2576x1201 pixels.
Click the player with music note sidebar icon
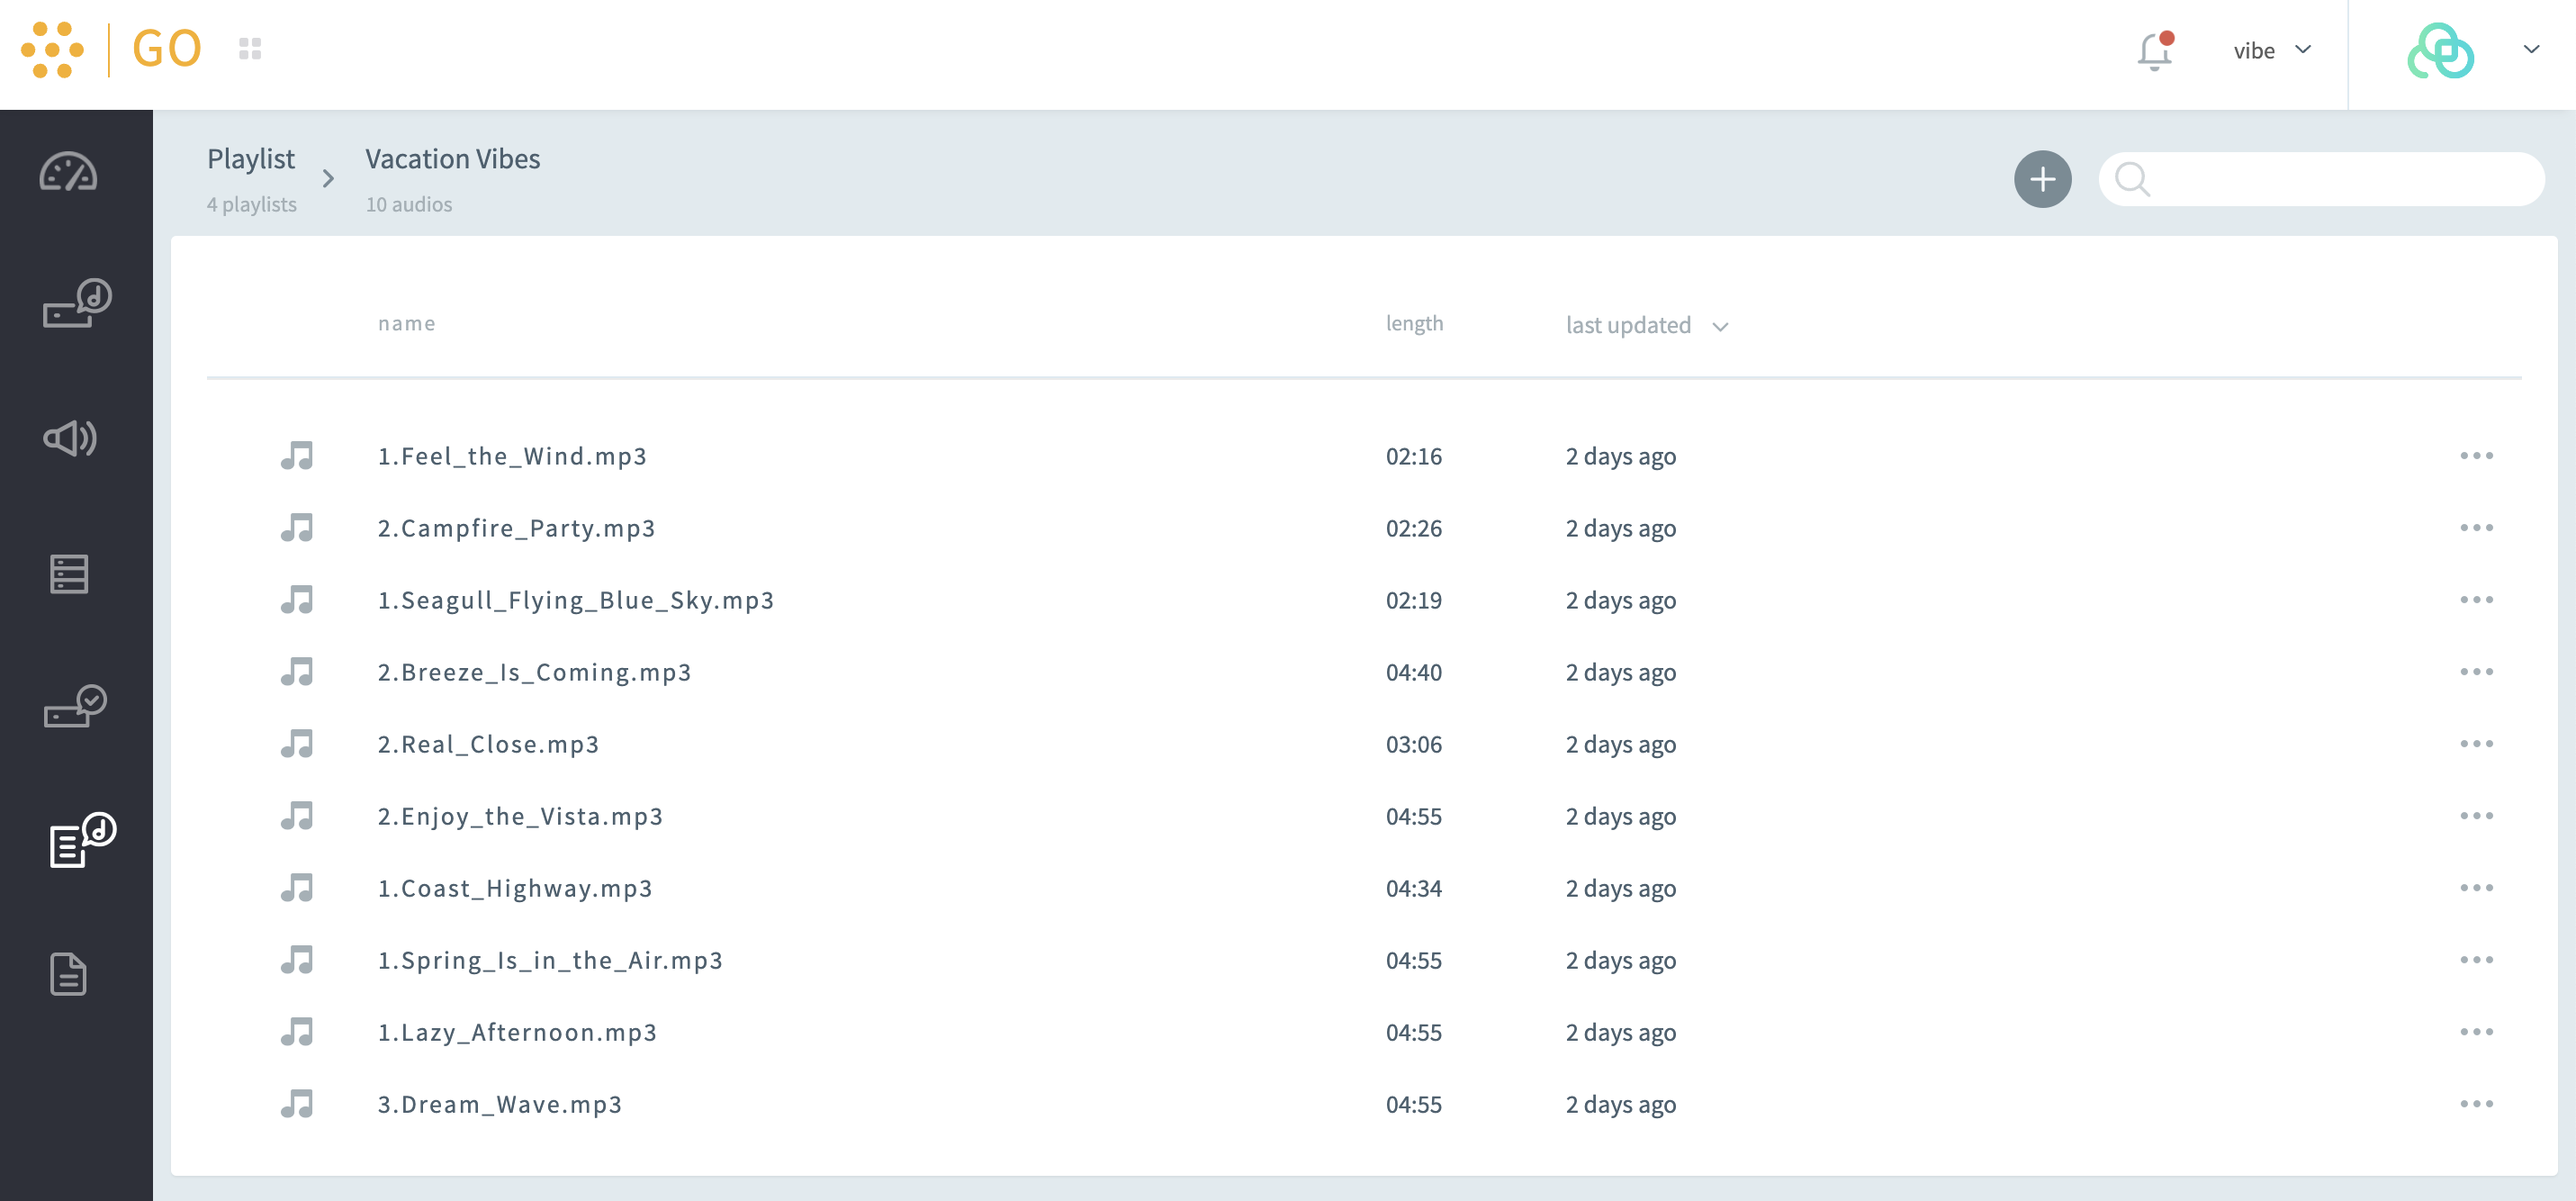76,303
